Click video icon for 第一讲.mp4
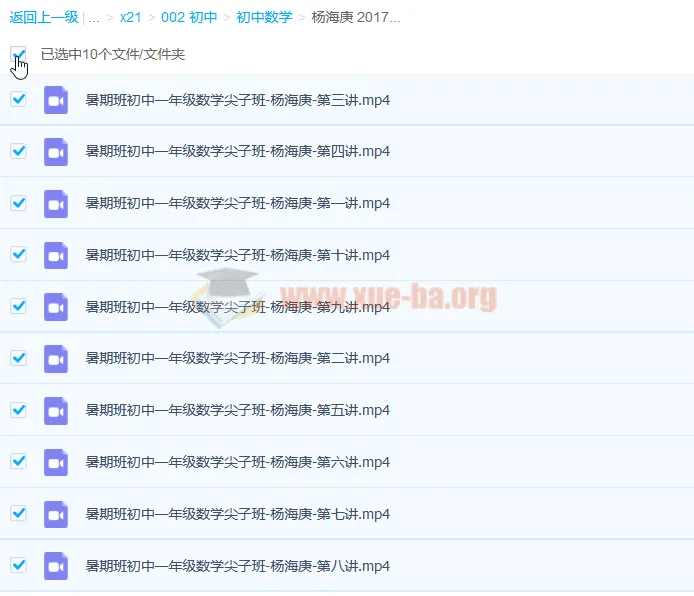Viewport: 694px width, 596px height. point(56,204)
